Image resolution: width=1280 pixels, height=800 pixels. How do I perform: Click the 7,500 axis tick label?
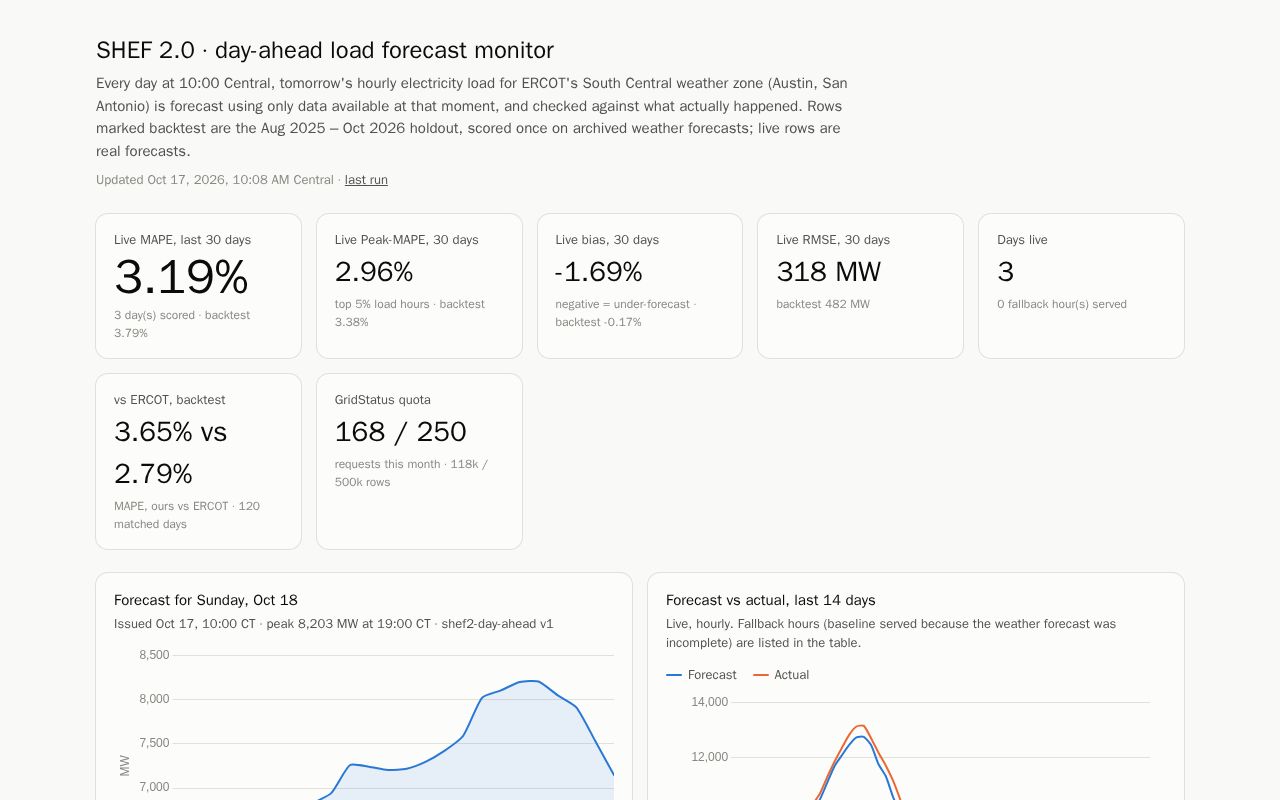tap(154, 743)
